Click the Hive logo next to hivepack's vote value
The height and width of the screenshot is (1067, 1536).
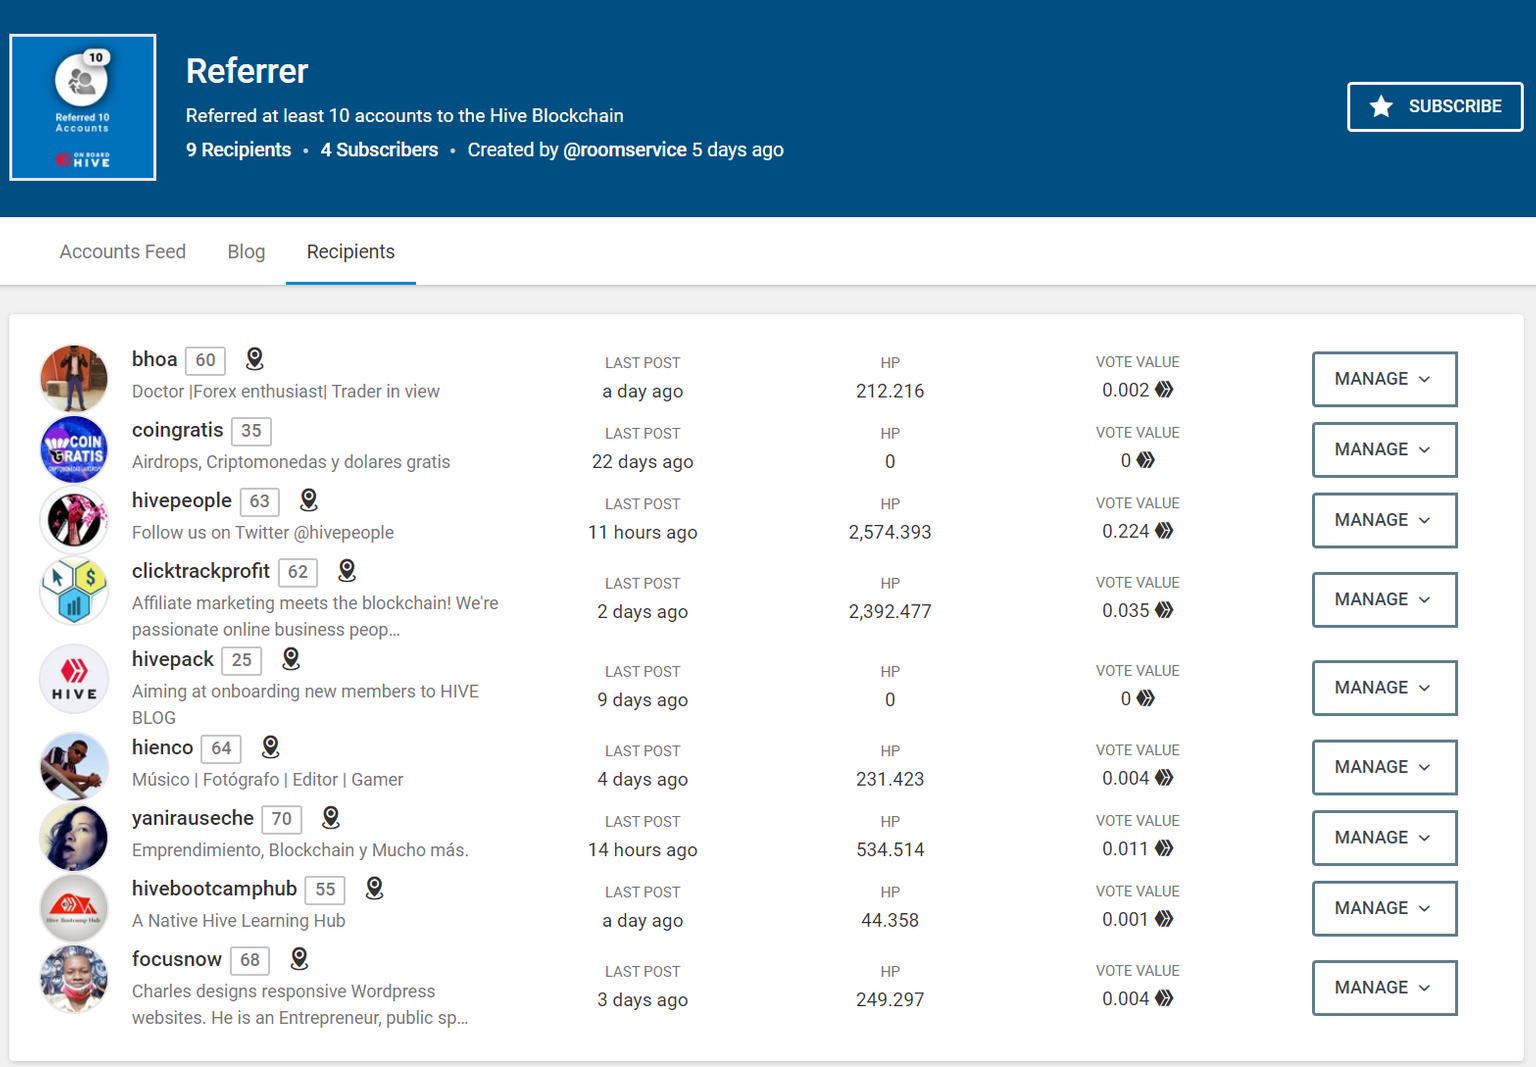[x=1146, y=698]
